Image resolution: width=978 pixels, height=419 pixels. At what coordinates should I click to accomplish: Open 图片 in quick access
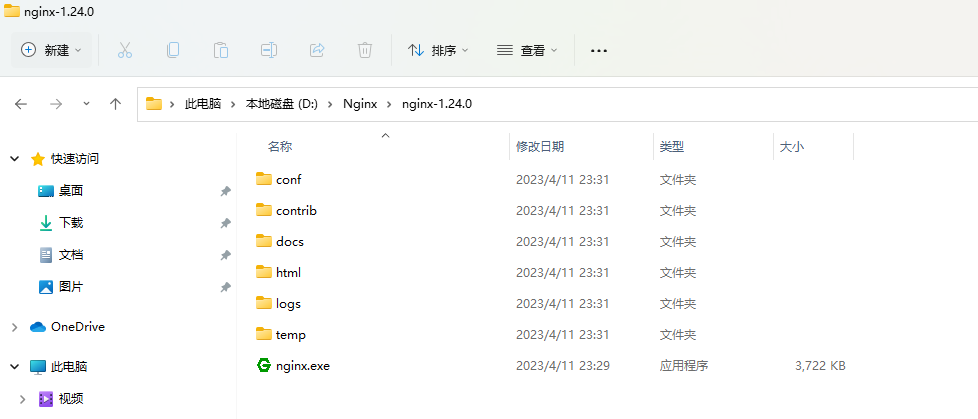71,287
